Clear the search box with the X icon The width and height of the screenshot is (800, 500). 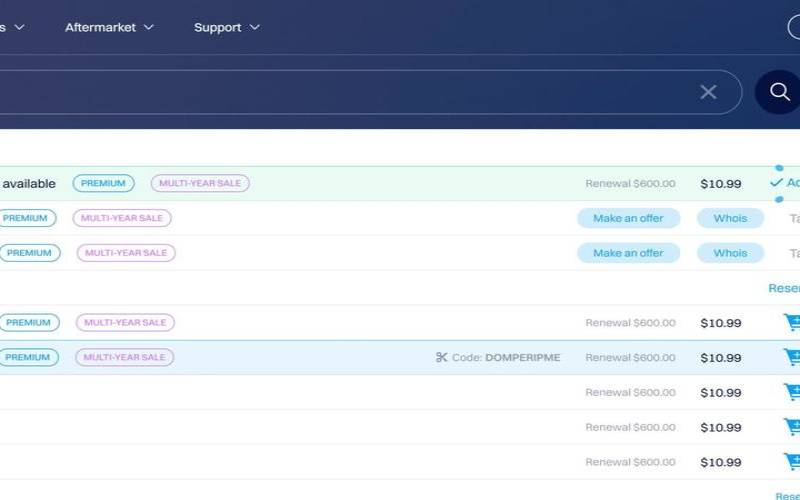(x=708, y=92)
